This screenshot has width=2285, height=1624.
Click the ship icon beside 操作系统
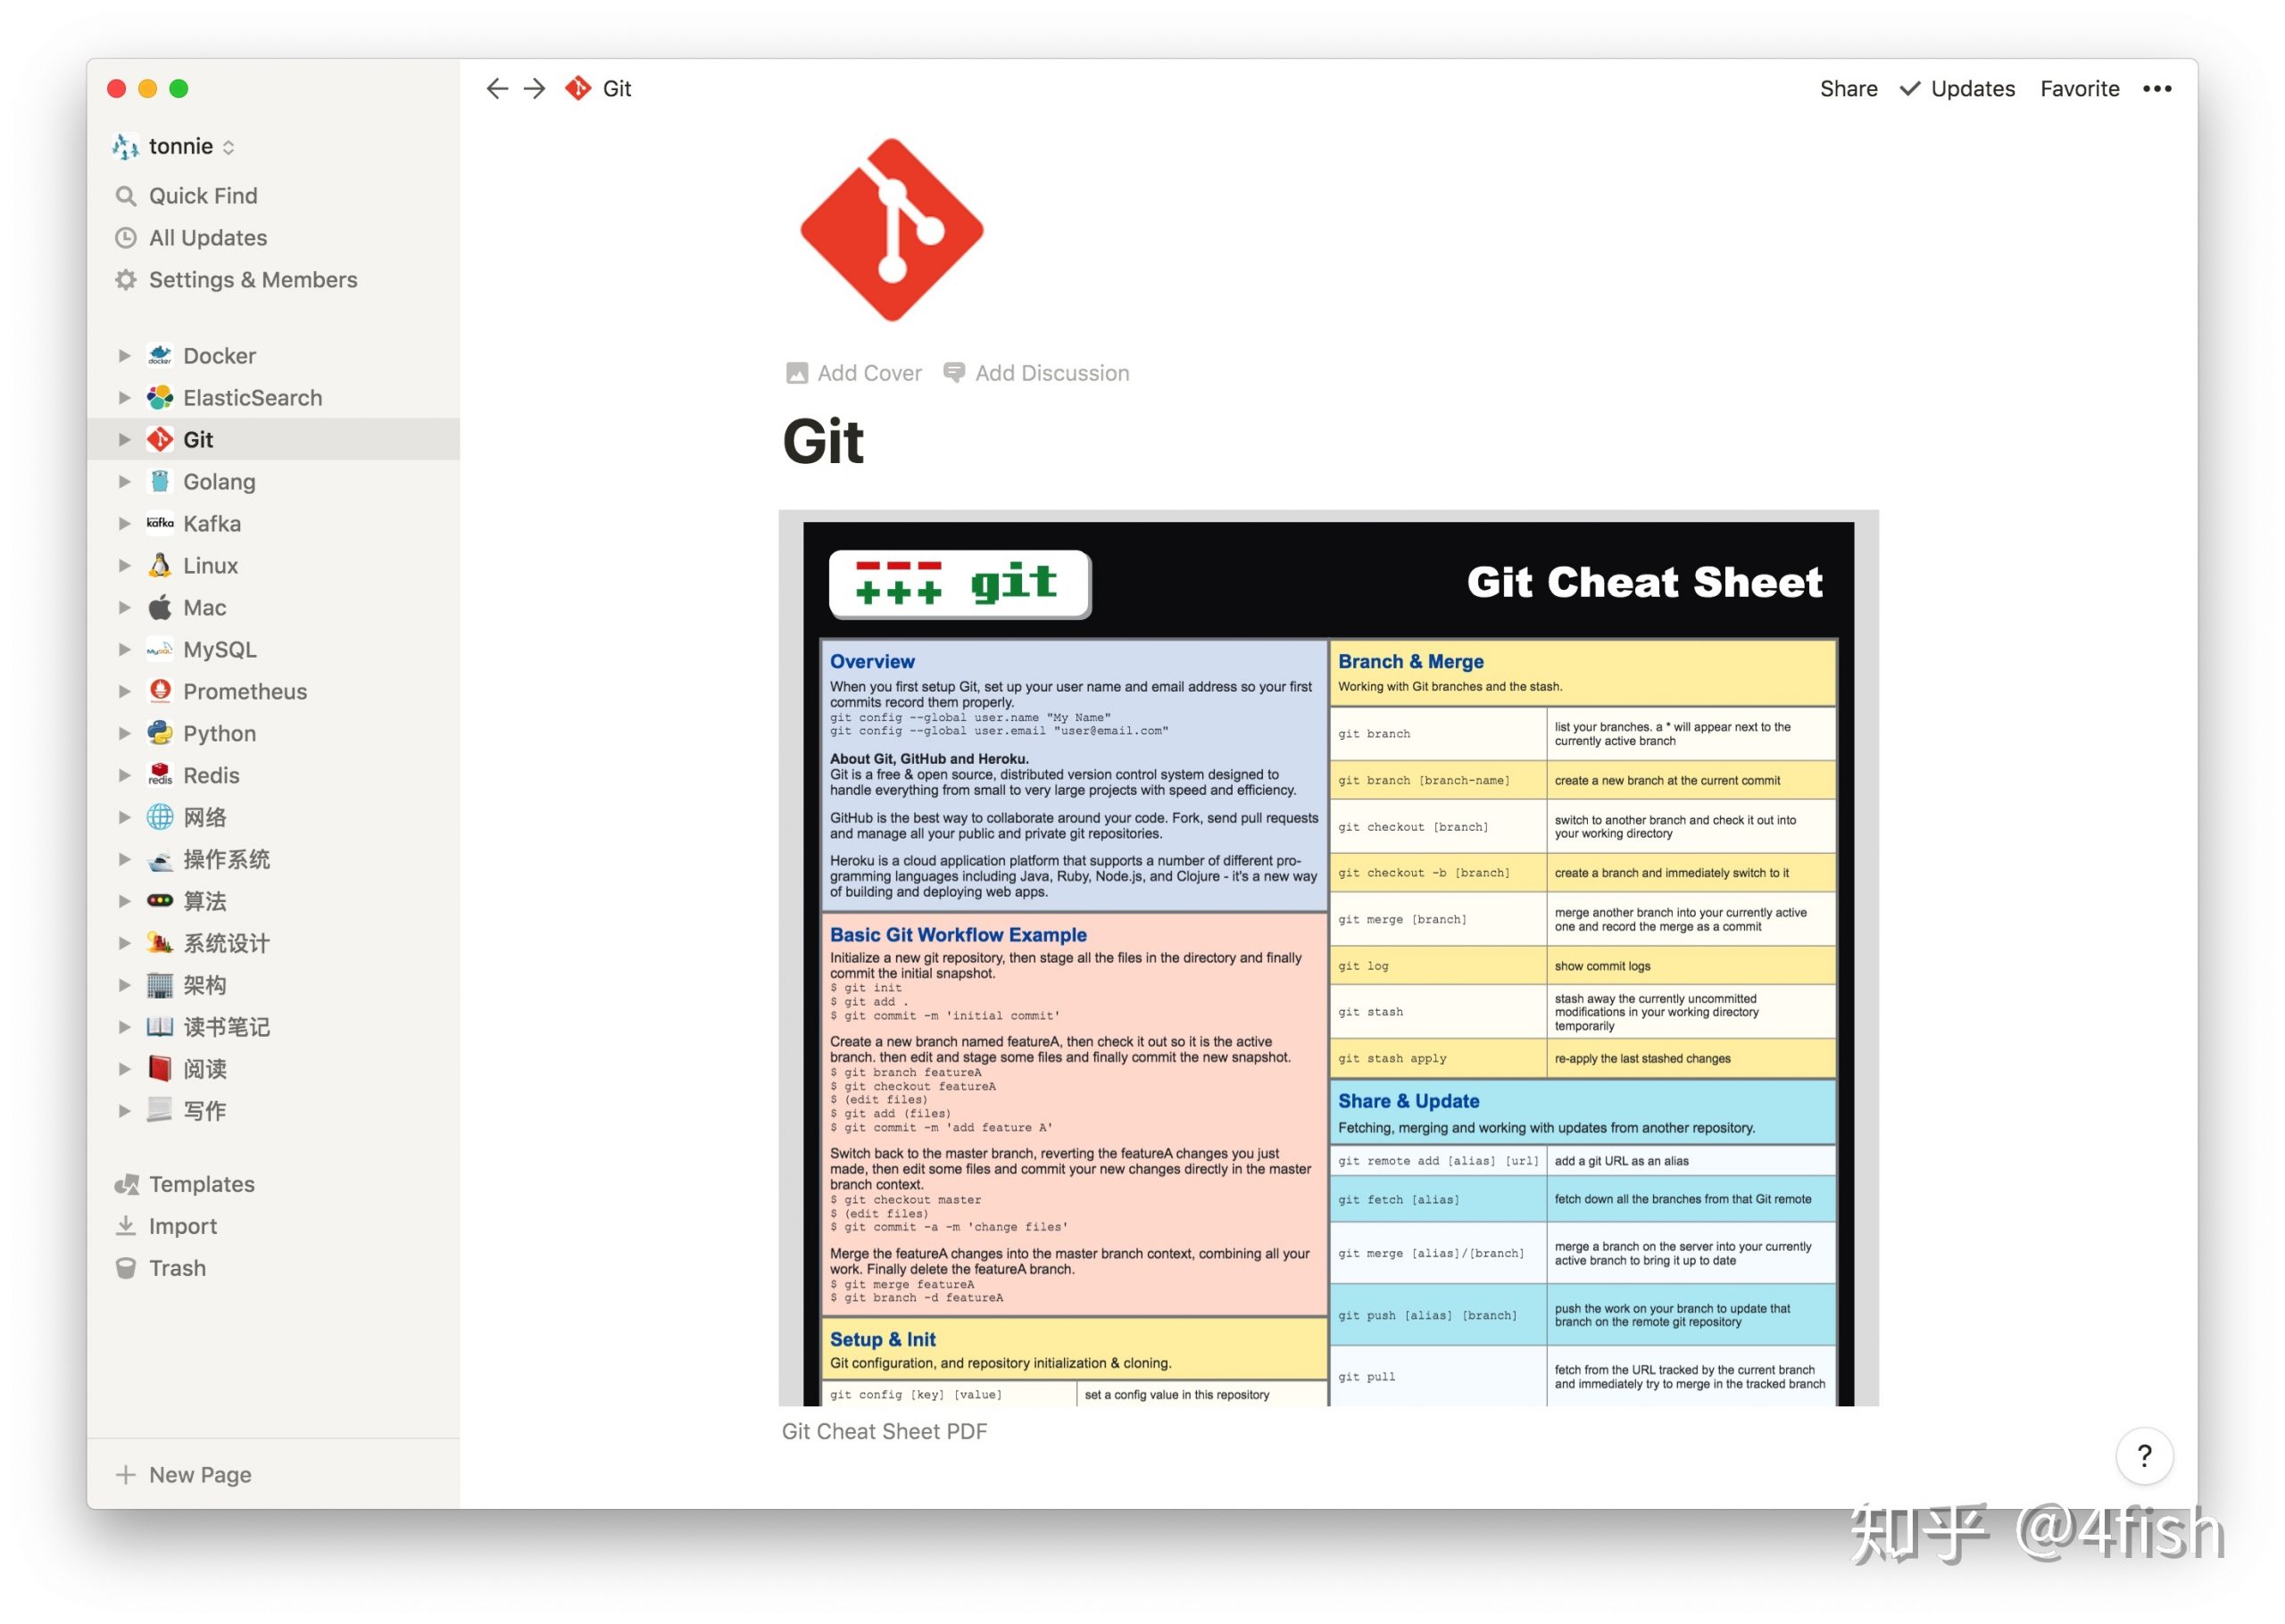point(160,860)
